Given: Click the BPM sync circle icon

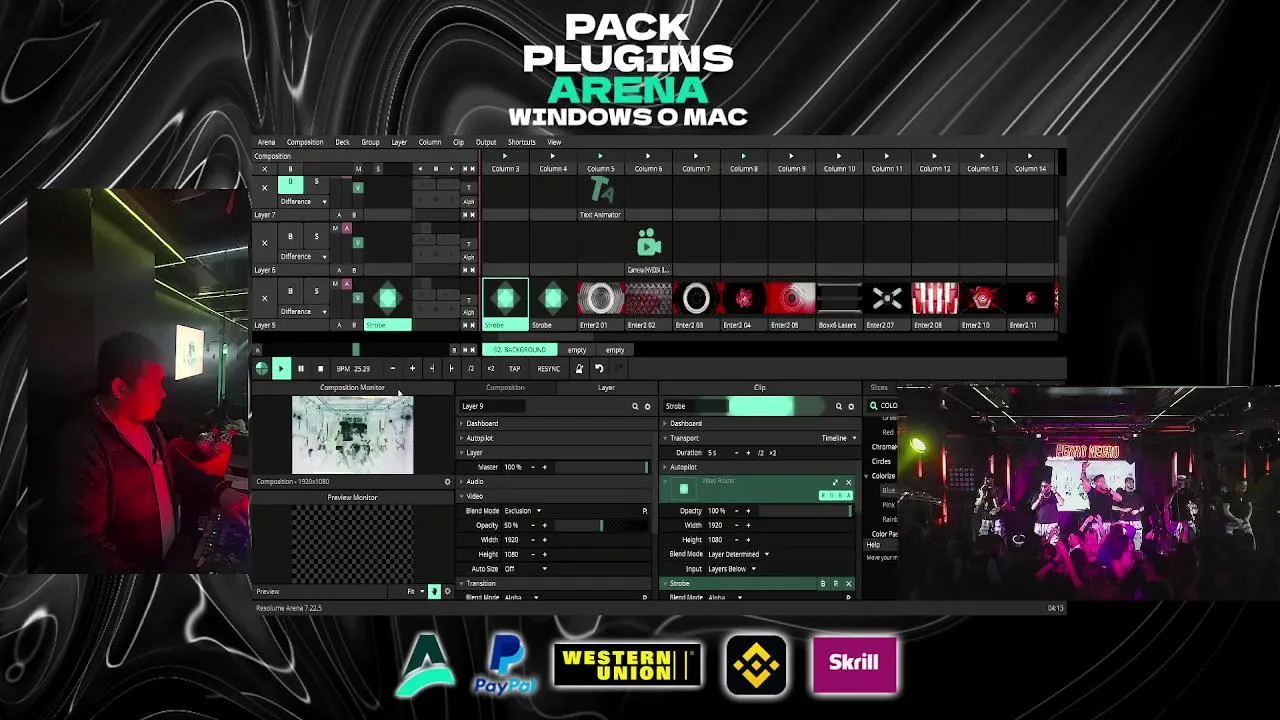Looking at the screenshot, I should pyautogui.click(x=262, y=369).
